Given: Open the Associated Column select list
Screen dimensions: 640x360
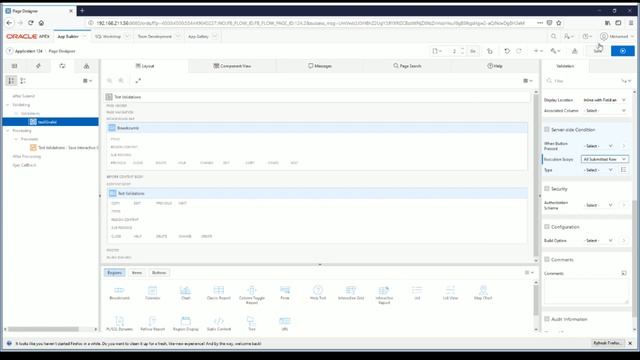Looking at the screenshot, I should point(604,111).
